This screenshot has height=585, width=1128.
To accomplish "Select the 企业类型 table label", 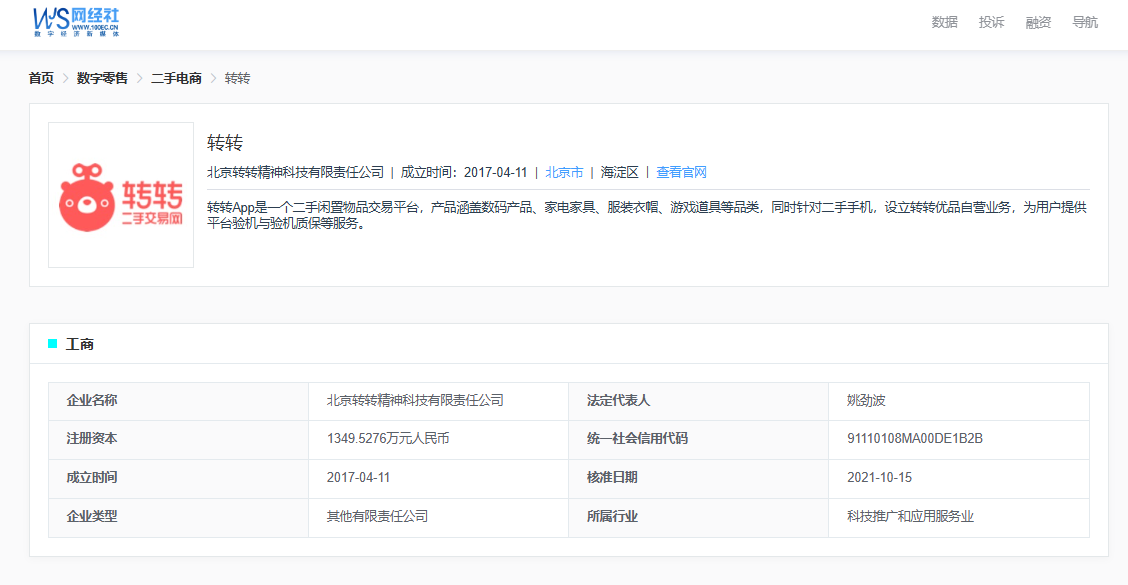I will [92, 517].
